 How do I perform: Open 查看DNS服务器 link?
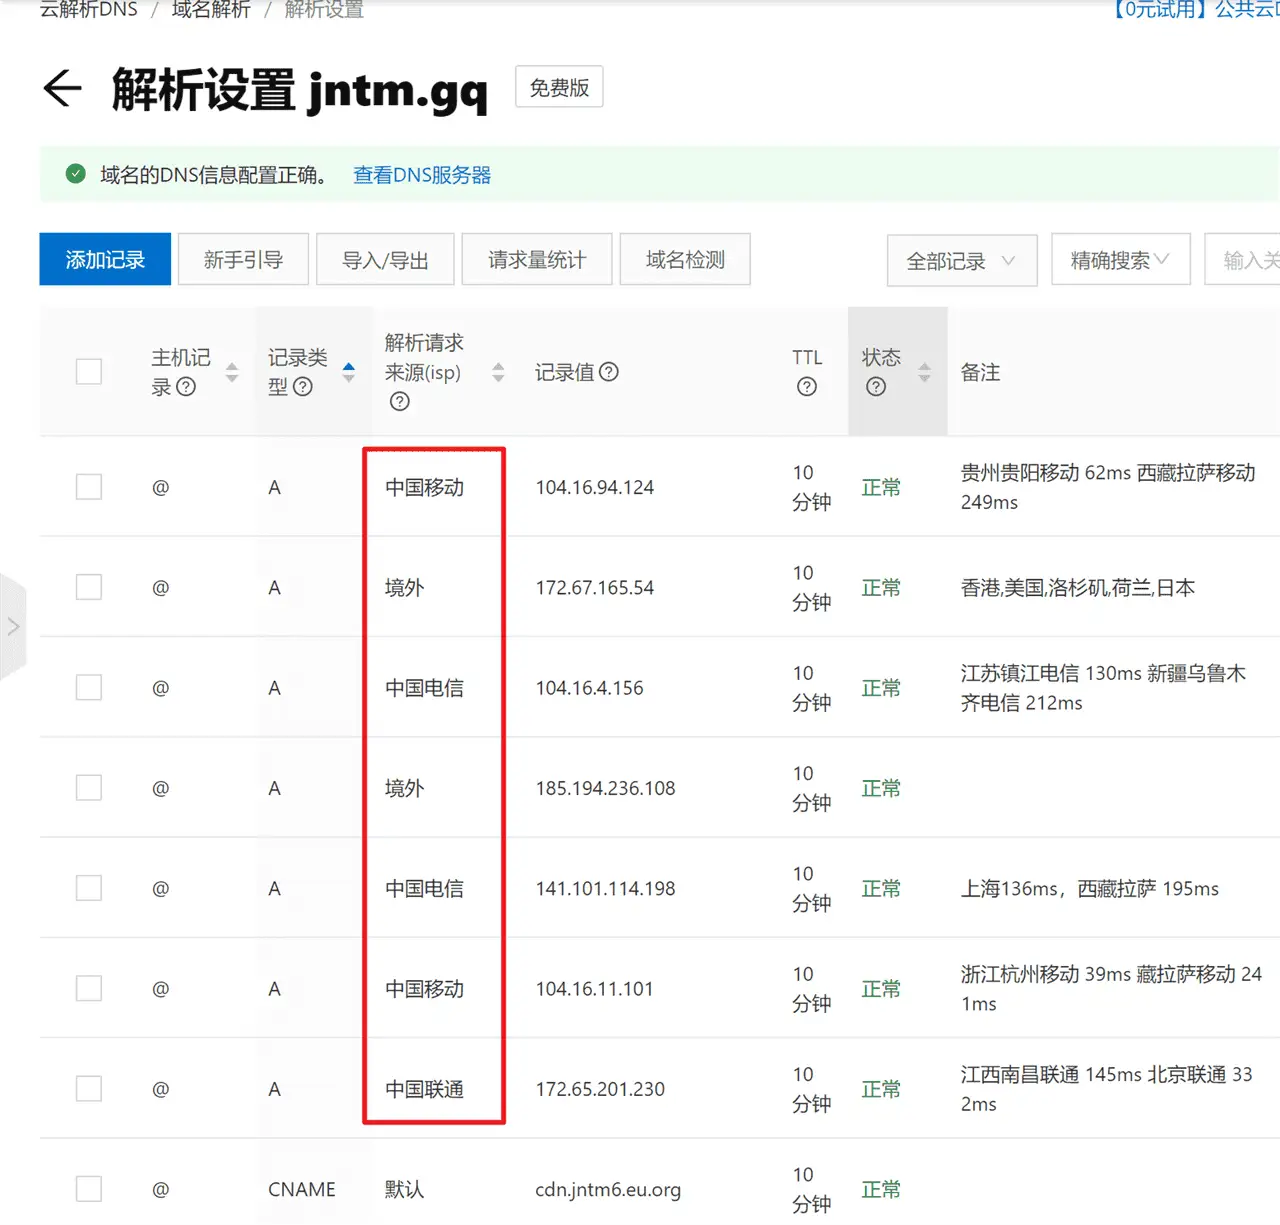[422, 175]
